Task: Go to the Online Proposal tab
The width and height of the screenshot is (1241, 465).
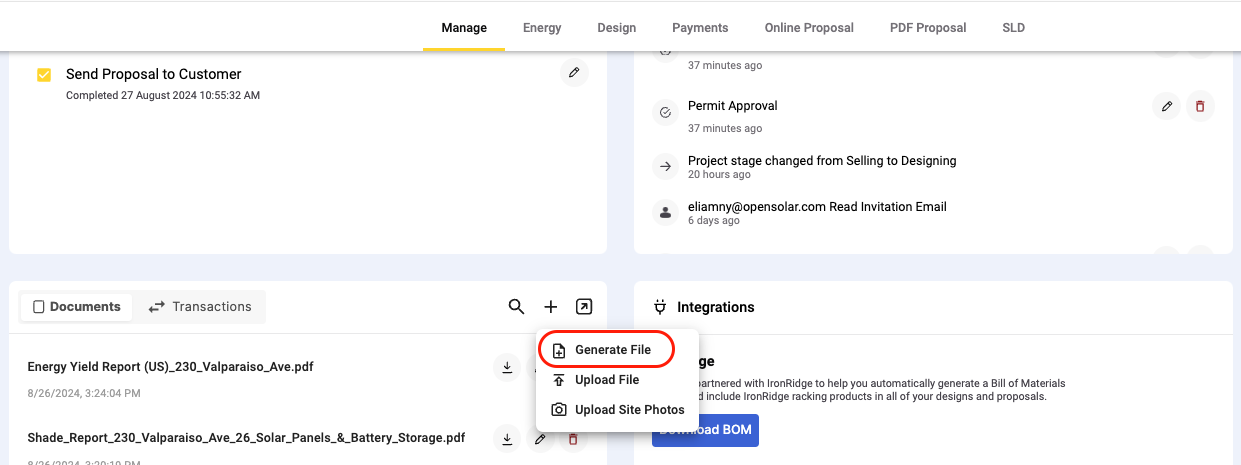Action: (x=809, y=28)
